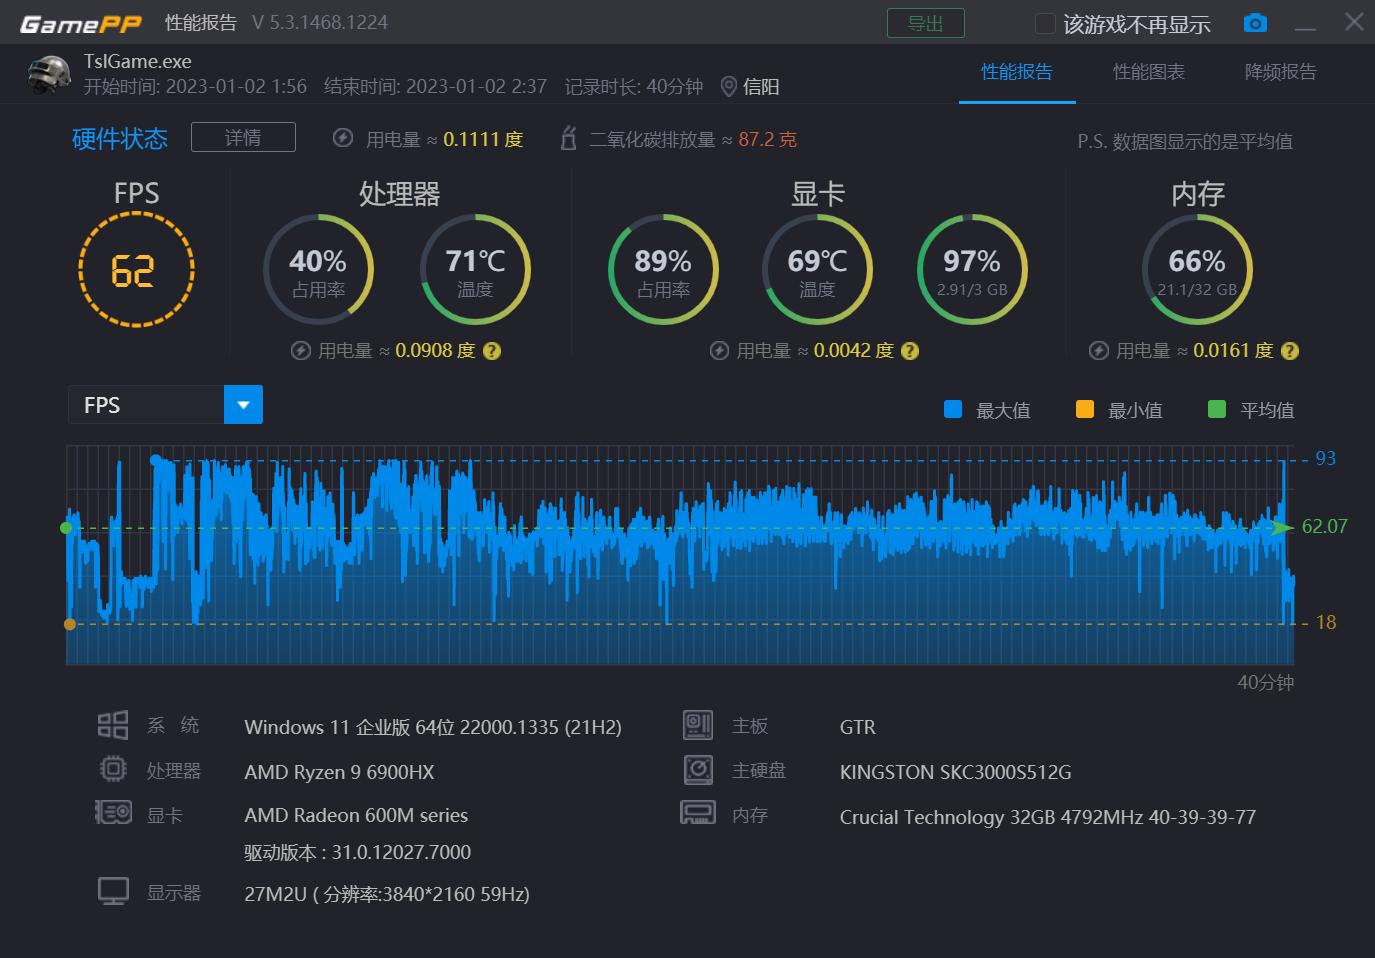1375x958 pixels.
Task: Click the total power usage lightning icon
Action: (x=343, y=138)
